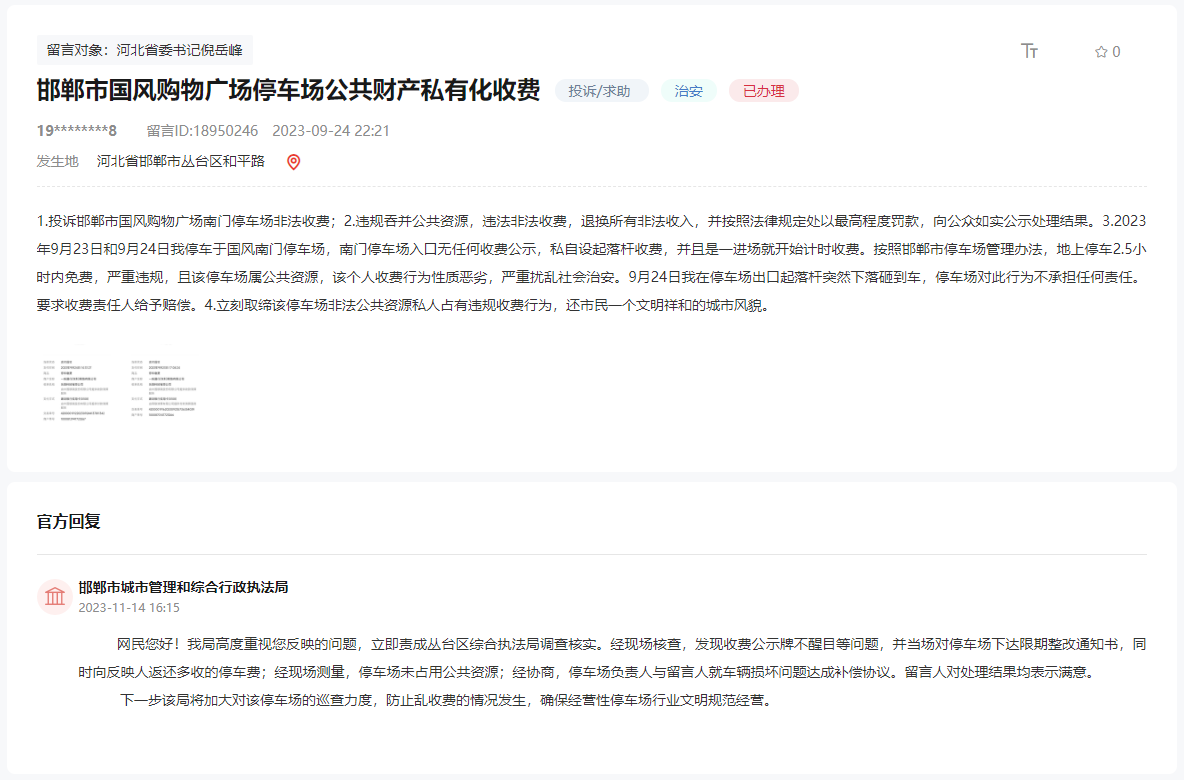Click the 留言ID:18950246 text
This screenshot has width=1184, height=780.
[x=202, y=131]
